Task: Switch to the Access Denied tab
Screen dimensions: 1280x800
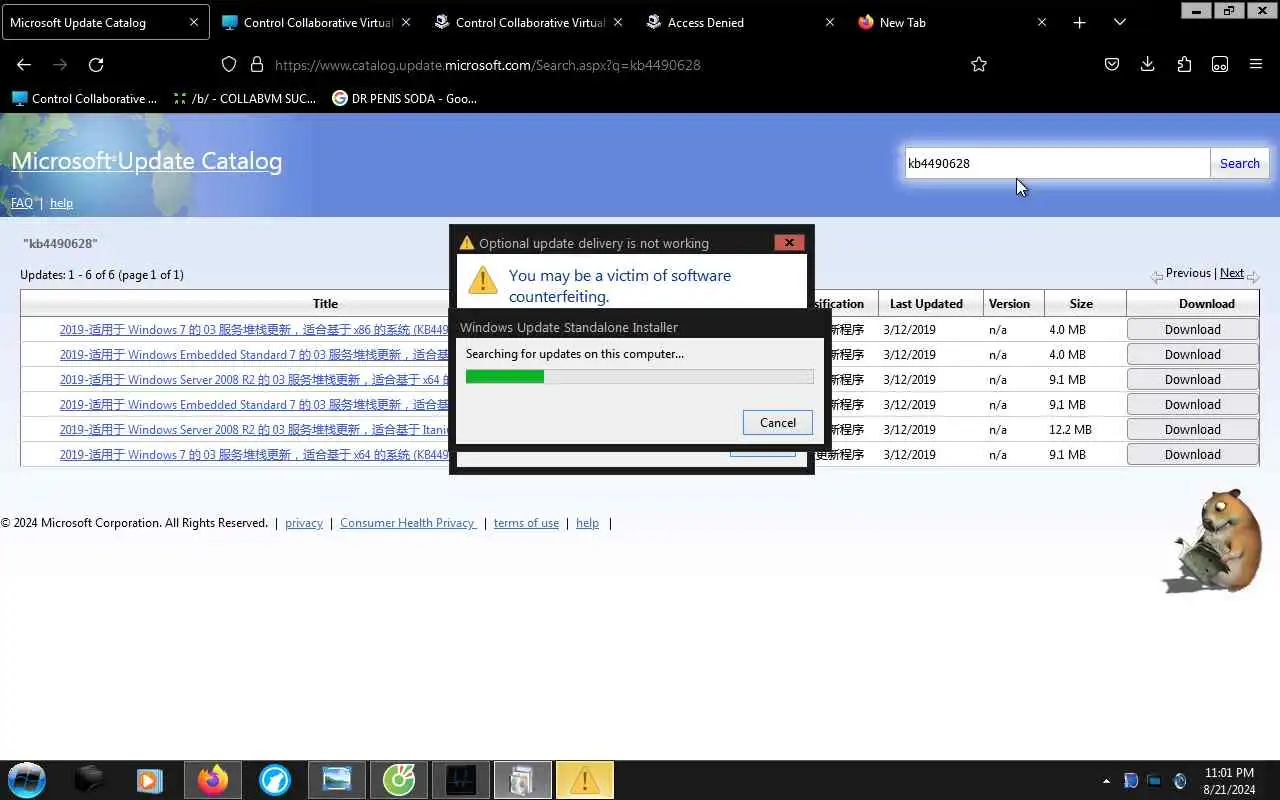Action: point(741,22)
